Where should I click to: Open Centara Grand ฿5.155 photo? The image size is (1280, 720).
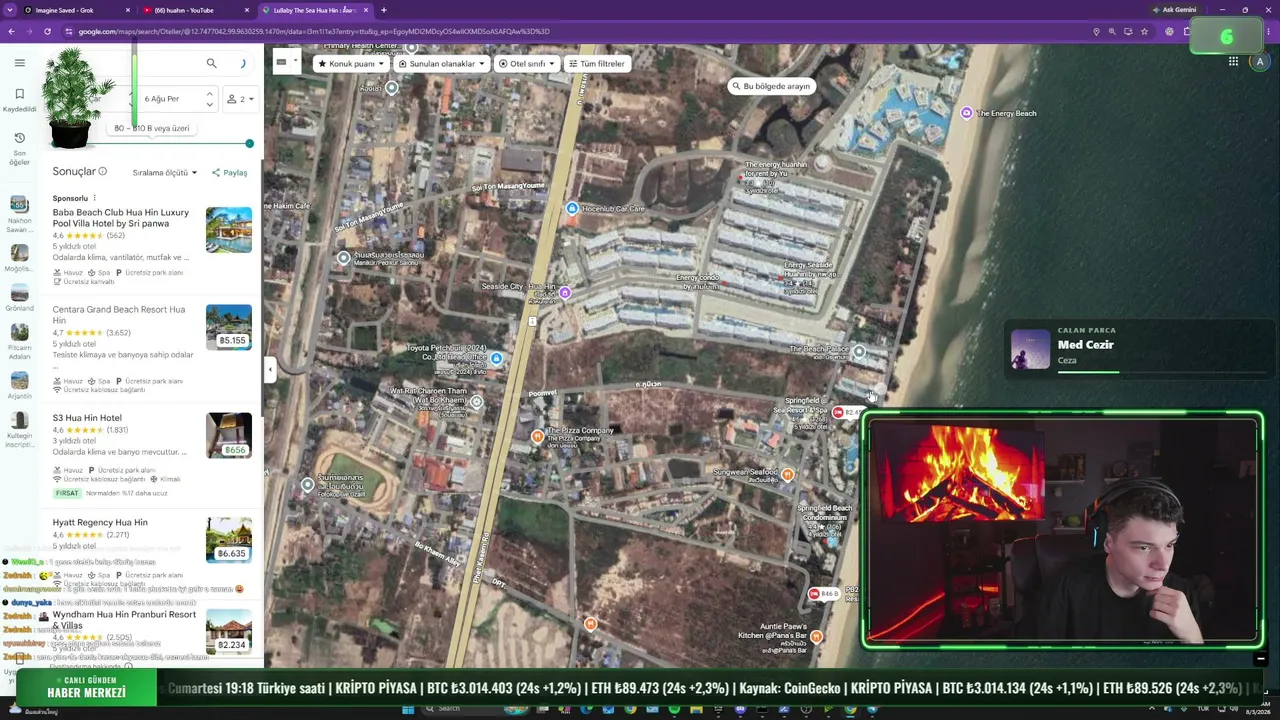tap(229, 327)
